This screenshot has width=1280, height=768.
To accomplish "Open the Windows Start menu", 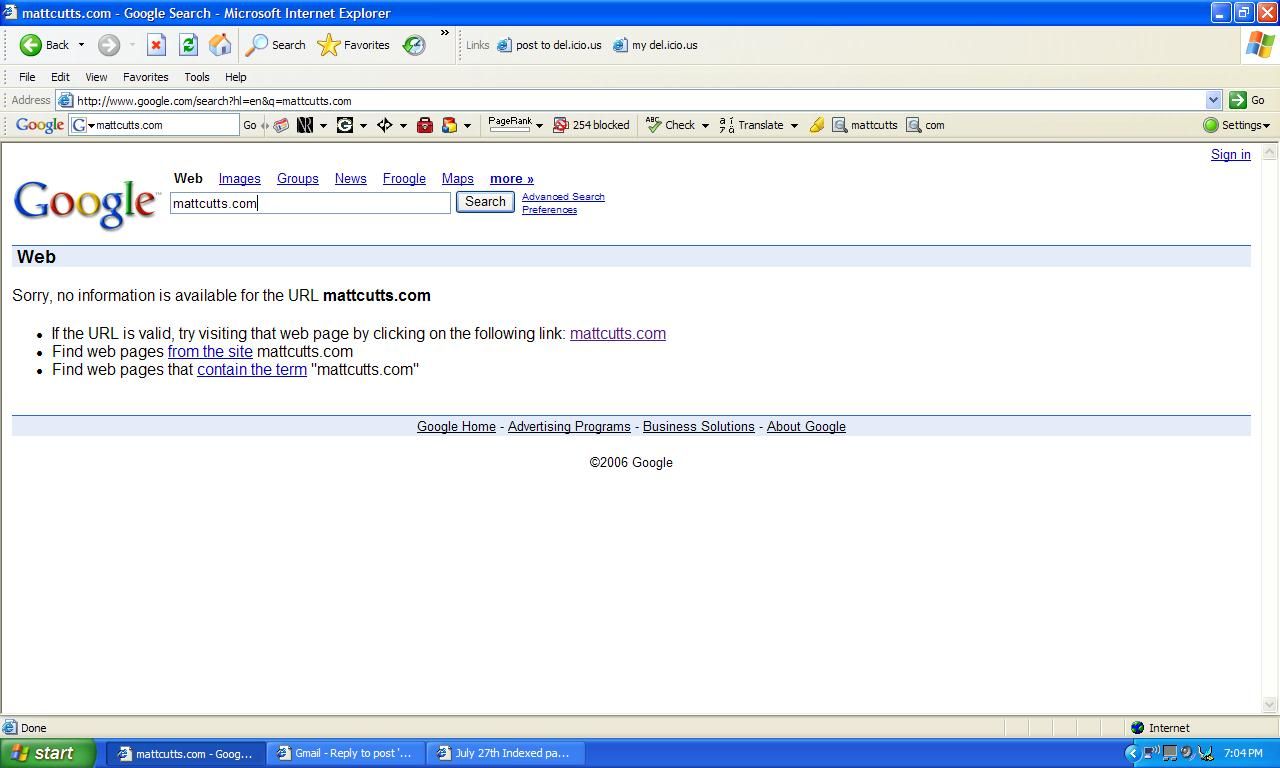I will coord(48,753).
